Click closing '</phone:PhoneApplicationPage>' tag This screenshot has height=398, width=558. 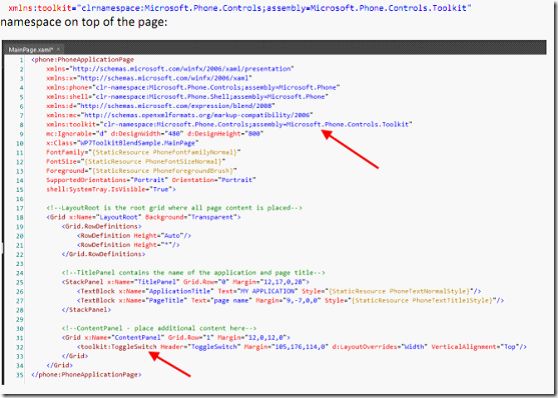[x=86, y=374]
